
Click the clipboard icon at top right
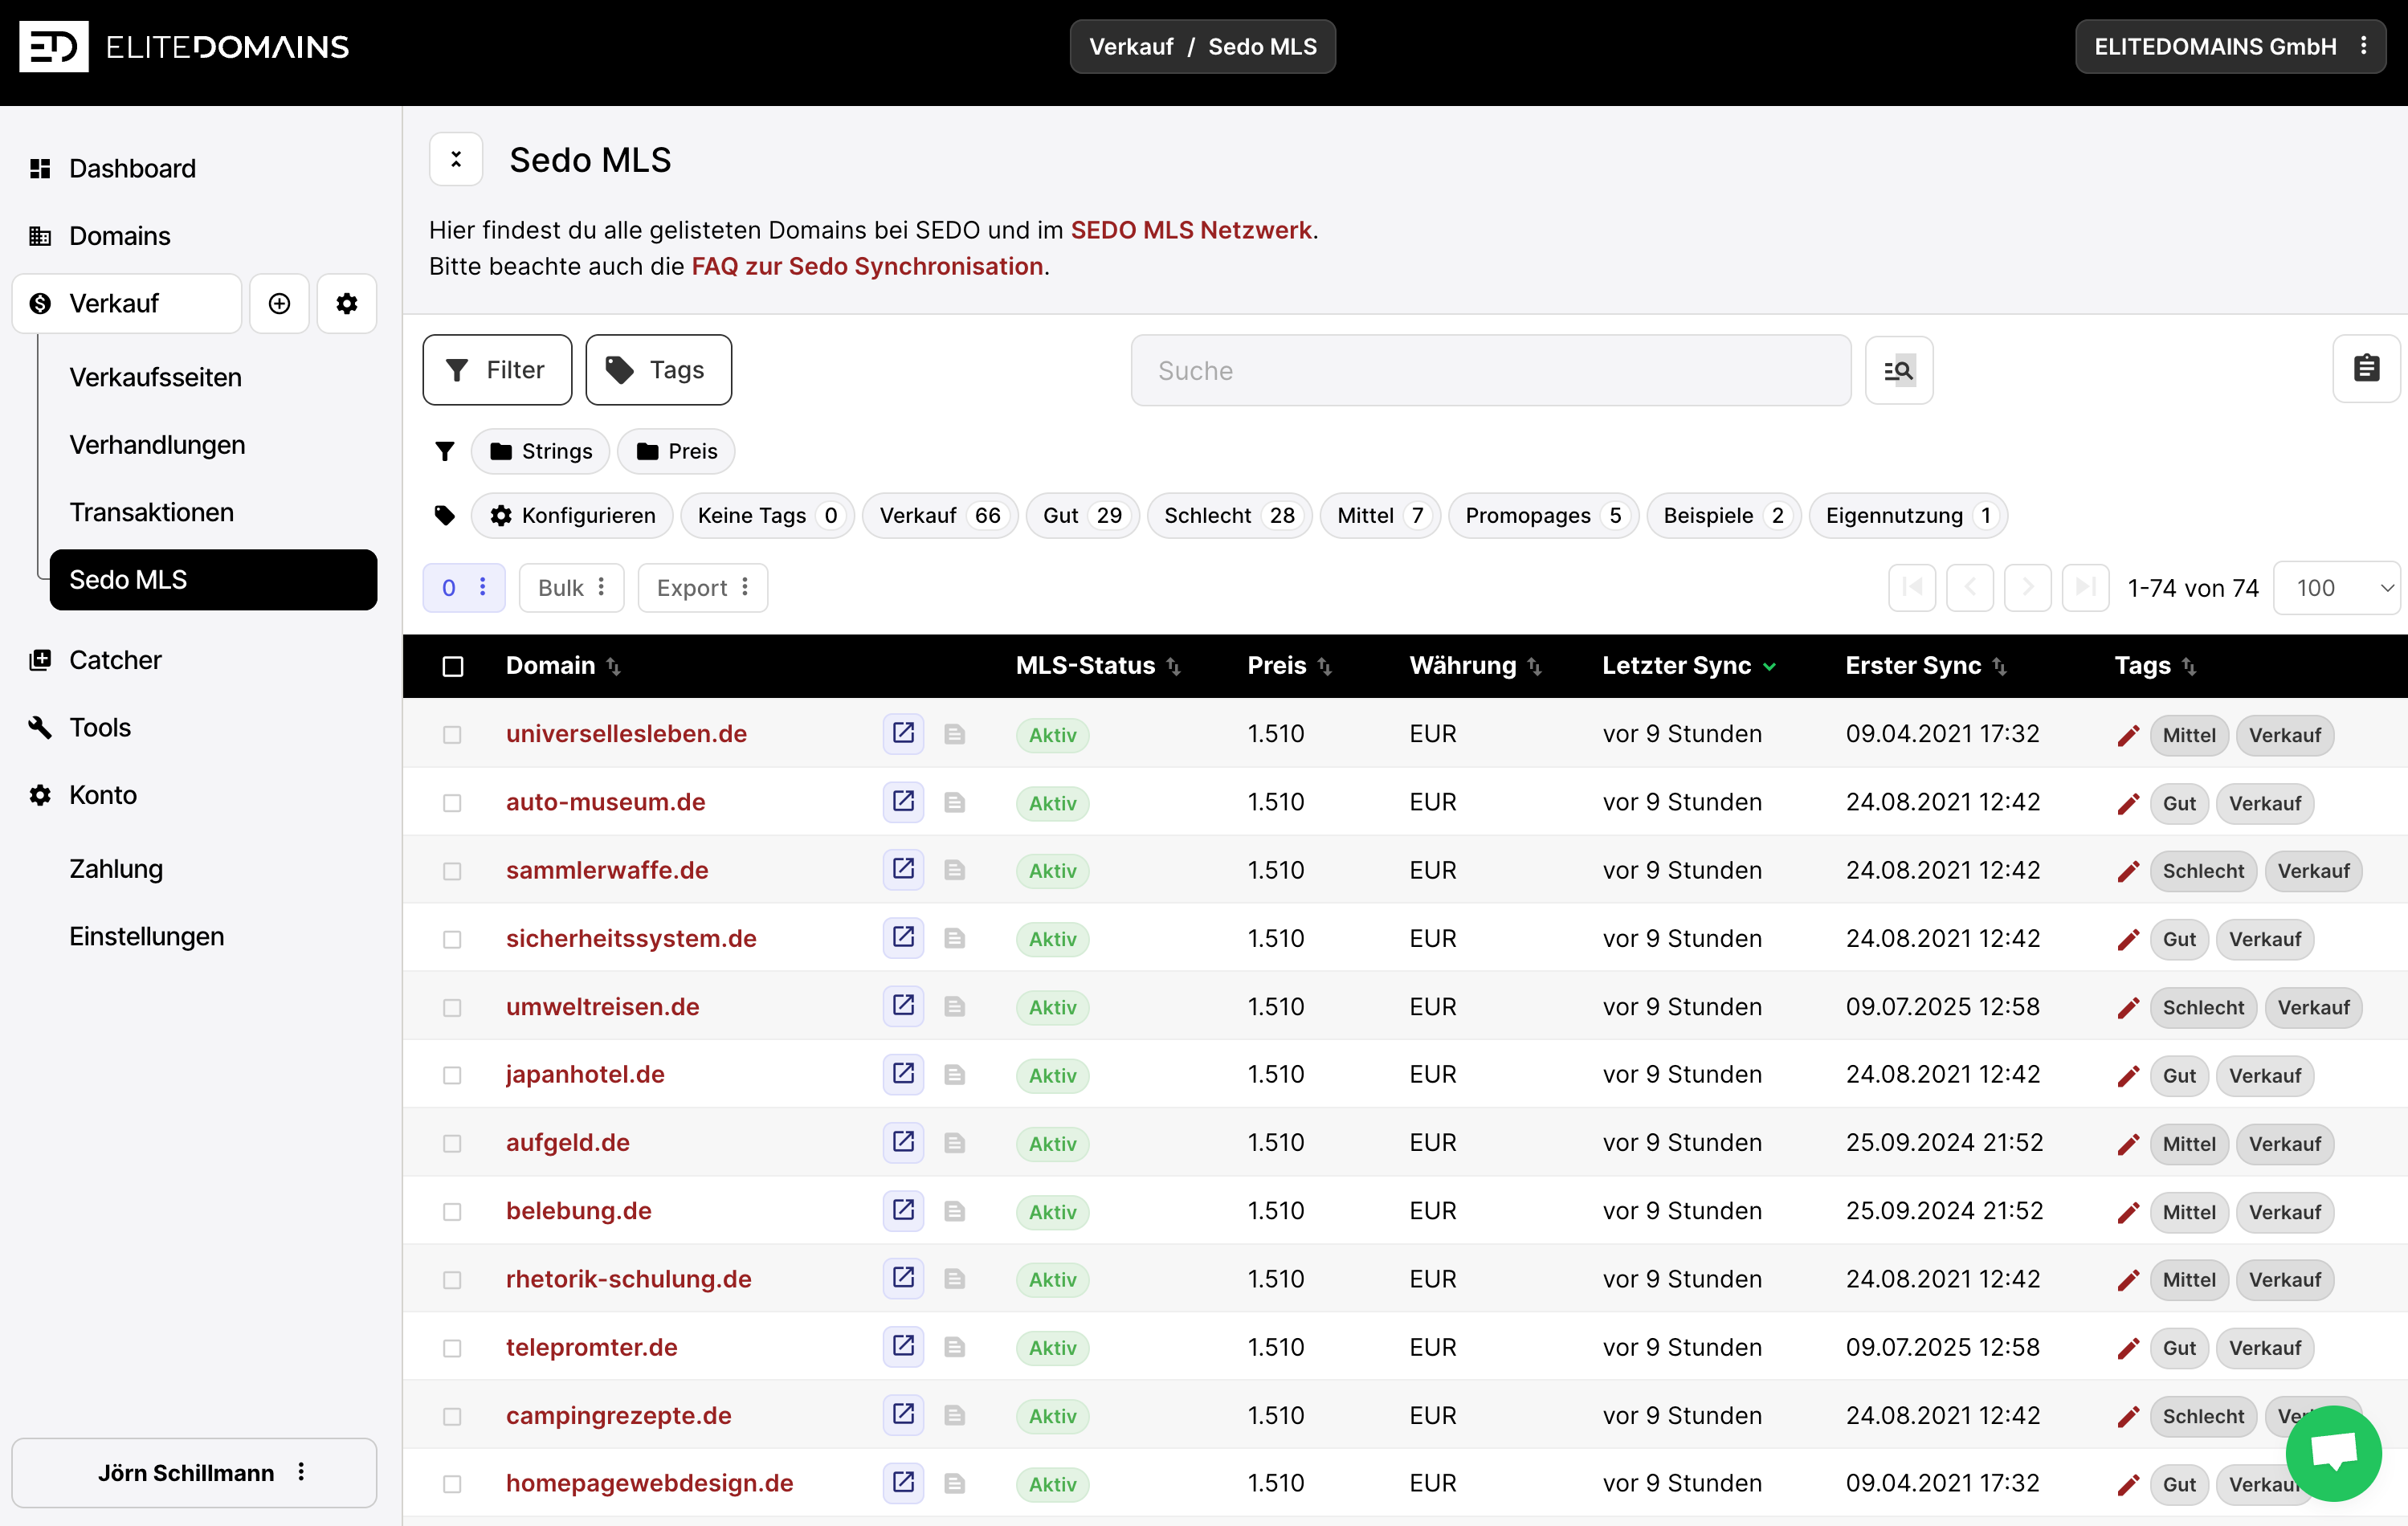[2366, 369]
